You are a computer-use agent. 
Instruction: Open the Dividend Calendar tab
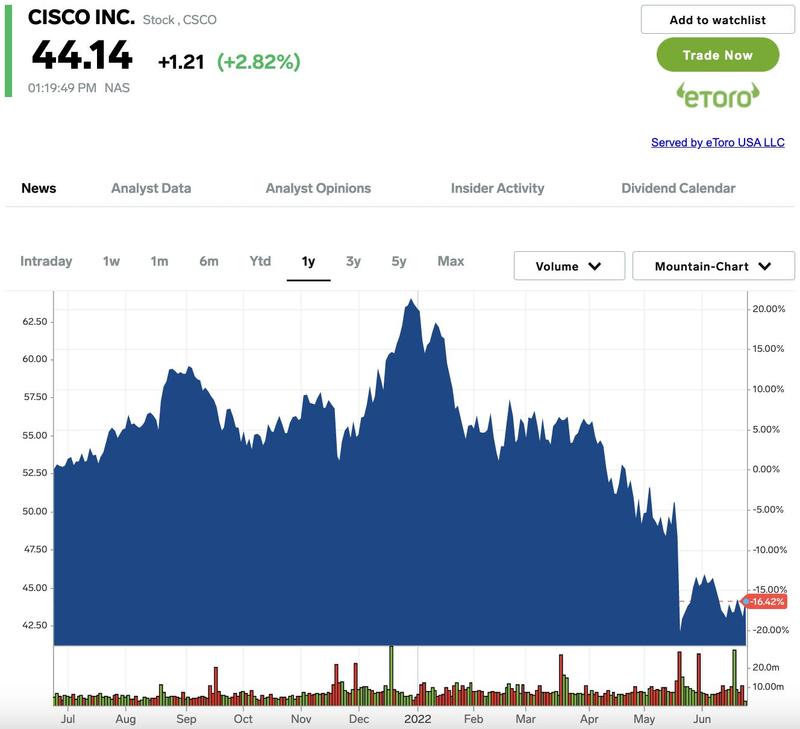click(x=678, y=188)
